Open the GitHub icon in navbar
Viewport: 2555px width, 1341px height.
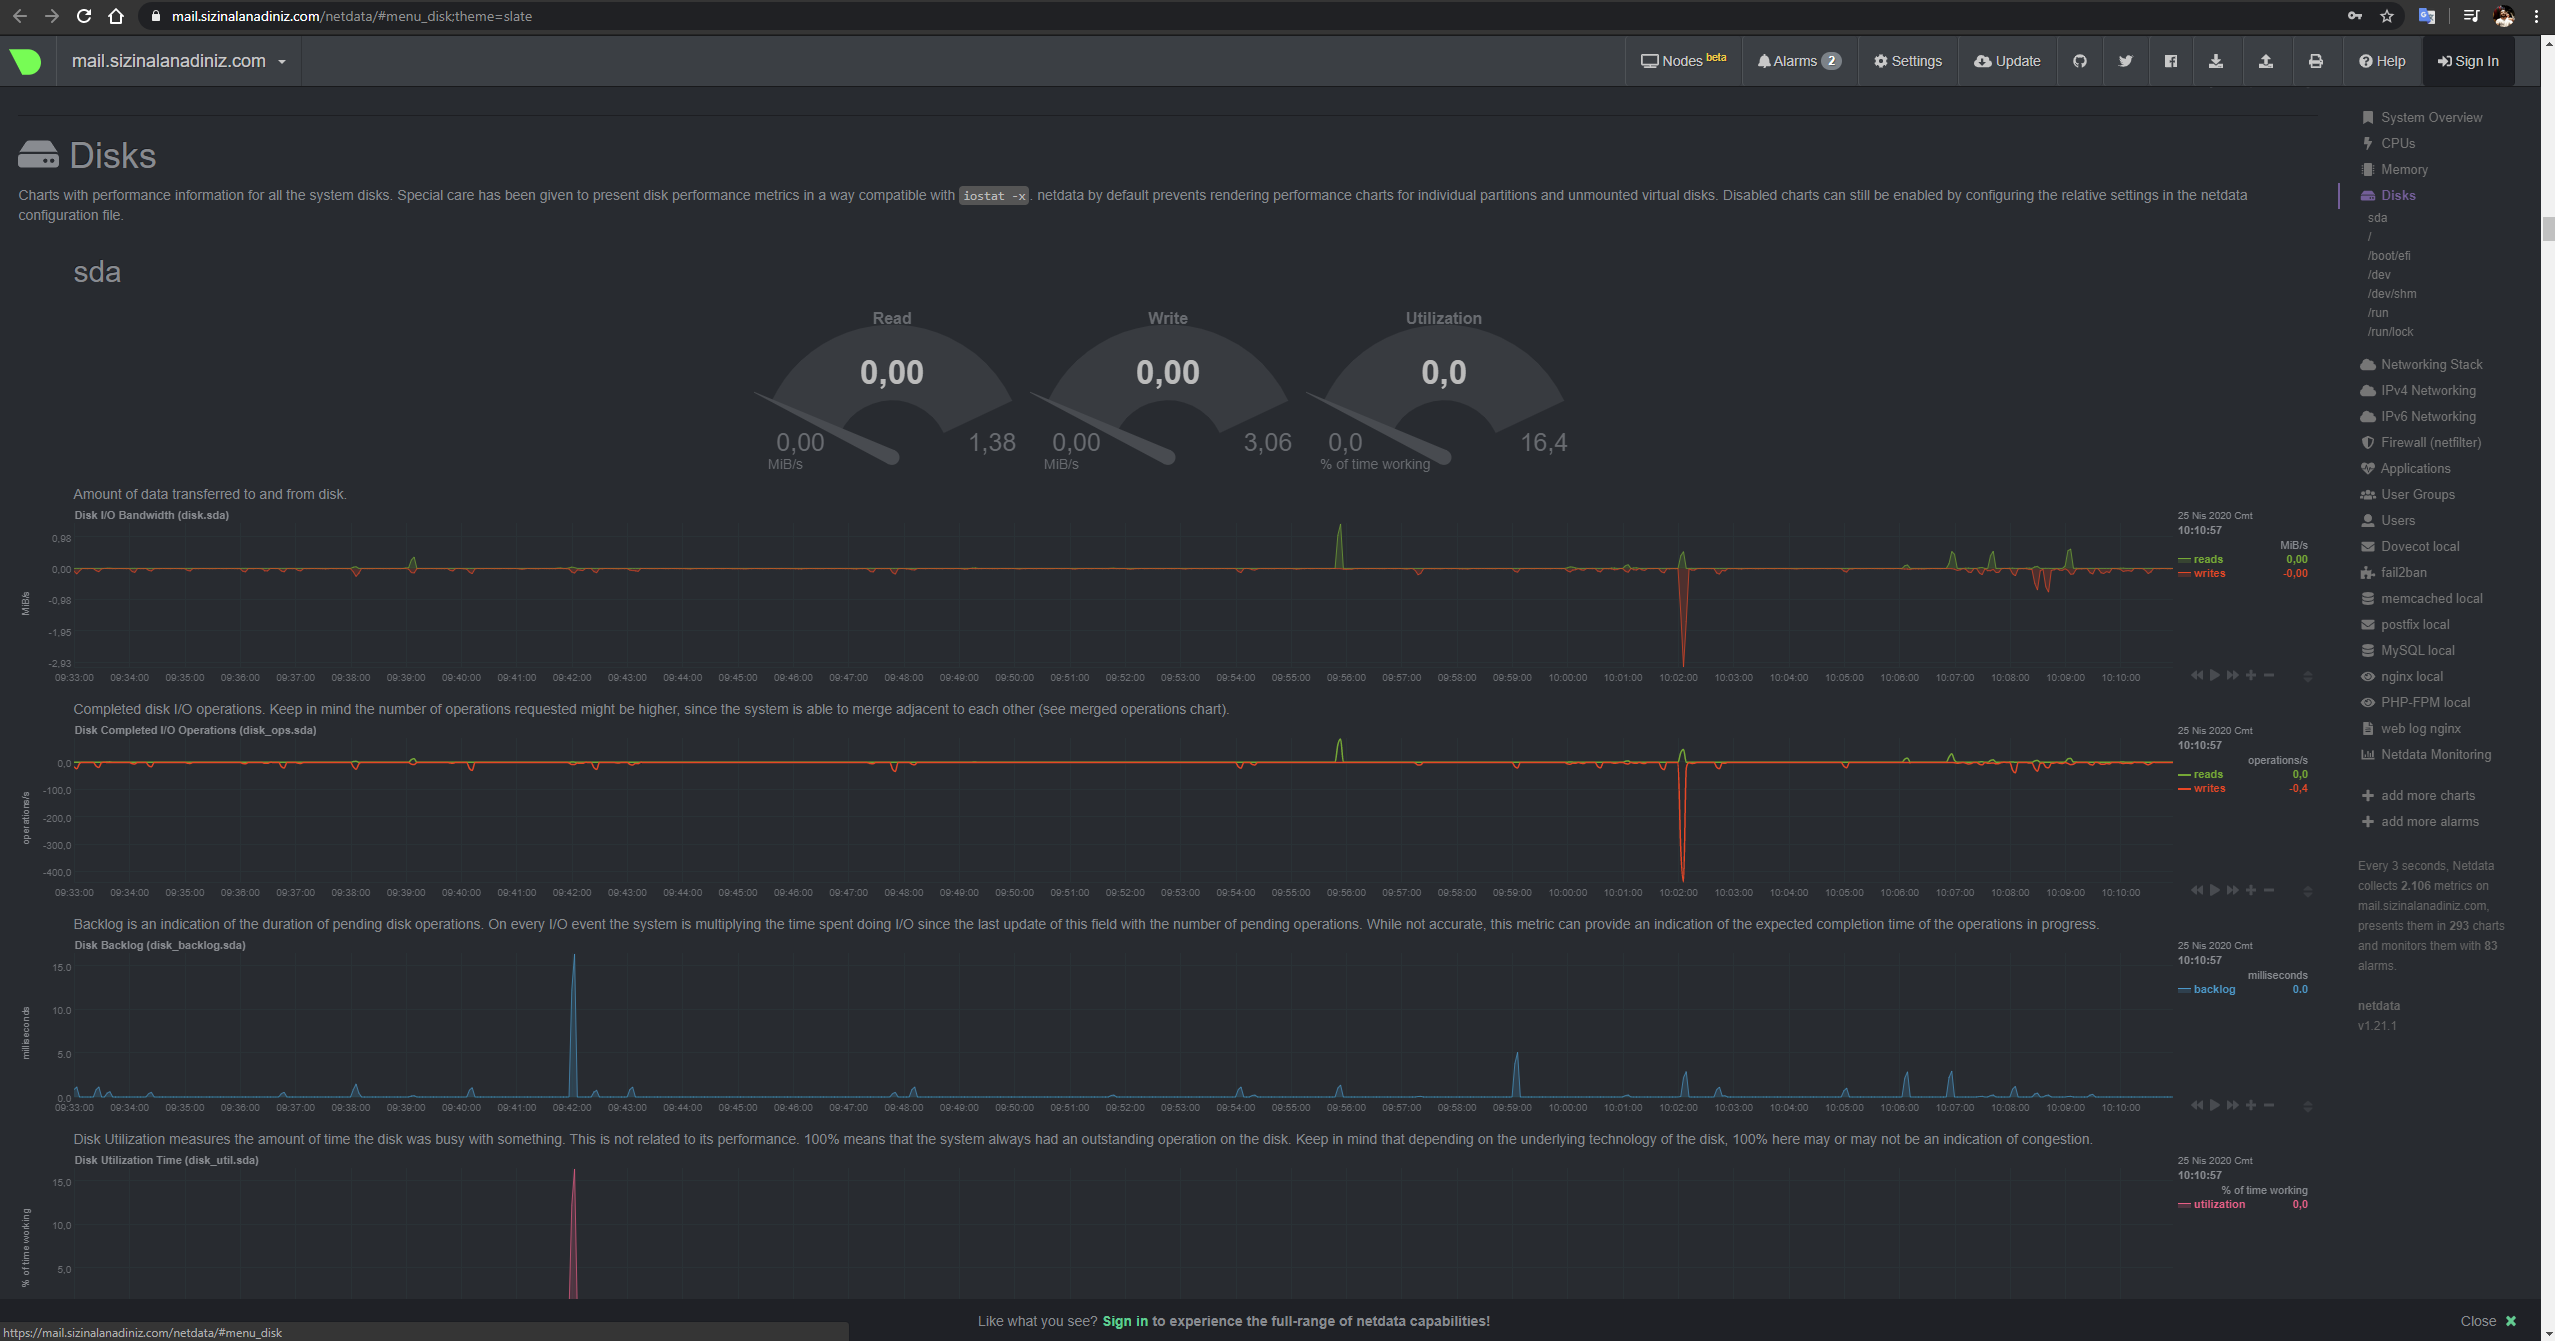click(2079, 61)
